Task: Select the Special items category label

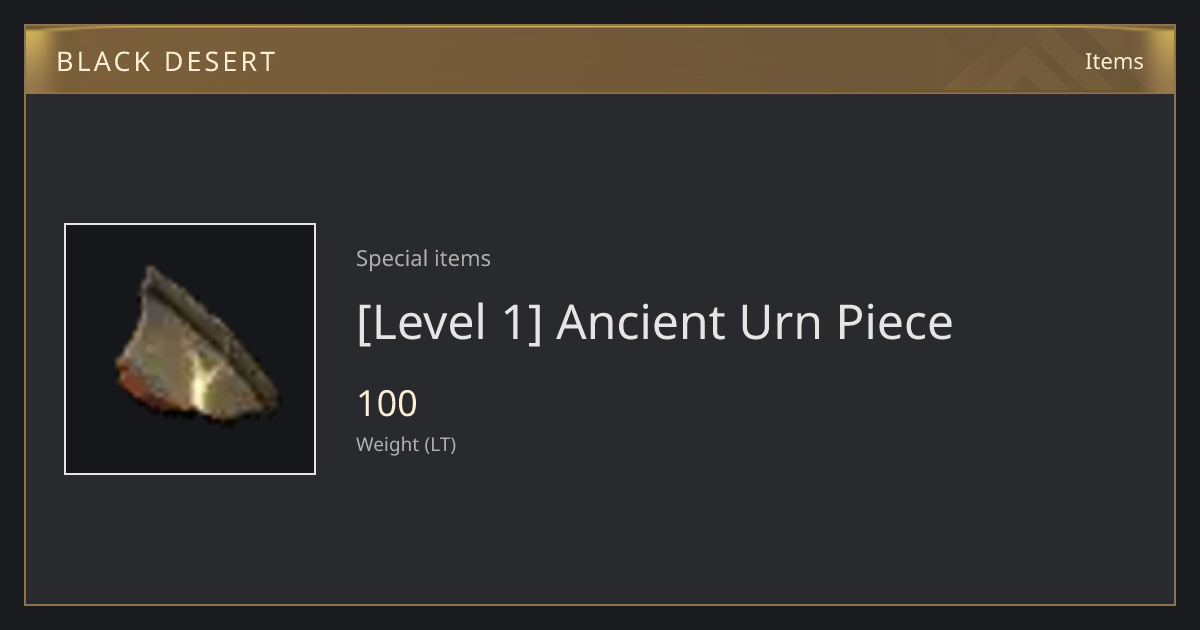Action: point(423,258)
